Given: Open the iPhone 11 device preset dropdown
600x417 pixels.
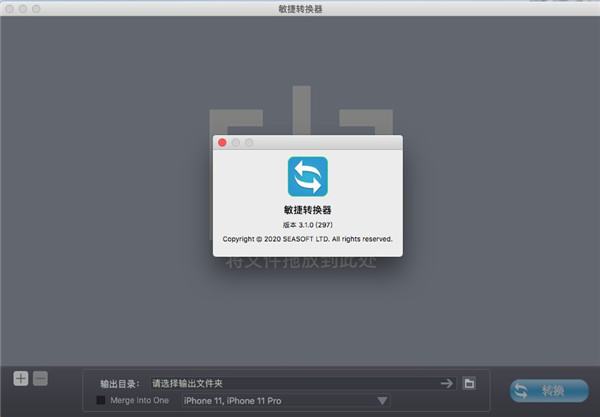Looking at the screenshot, I should coord(286,401).
